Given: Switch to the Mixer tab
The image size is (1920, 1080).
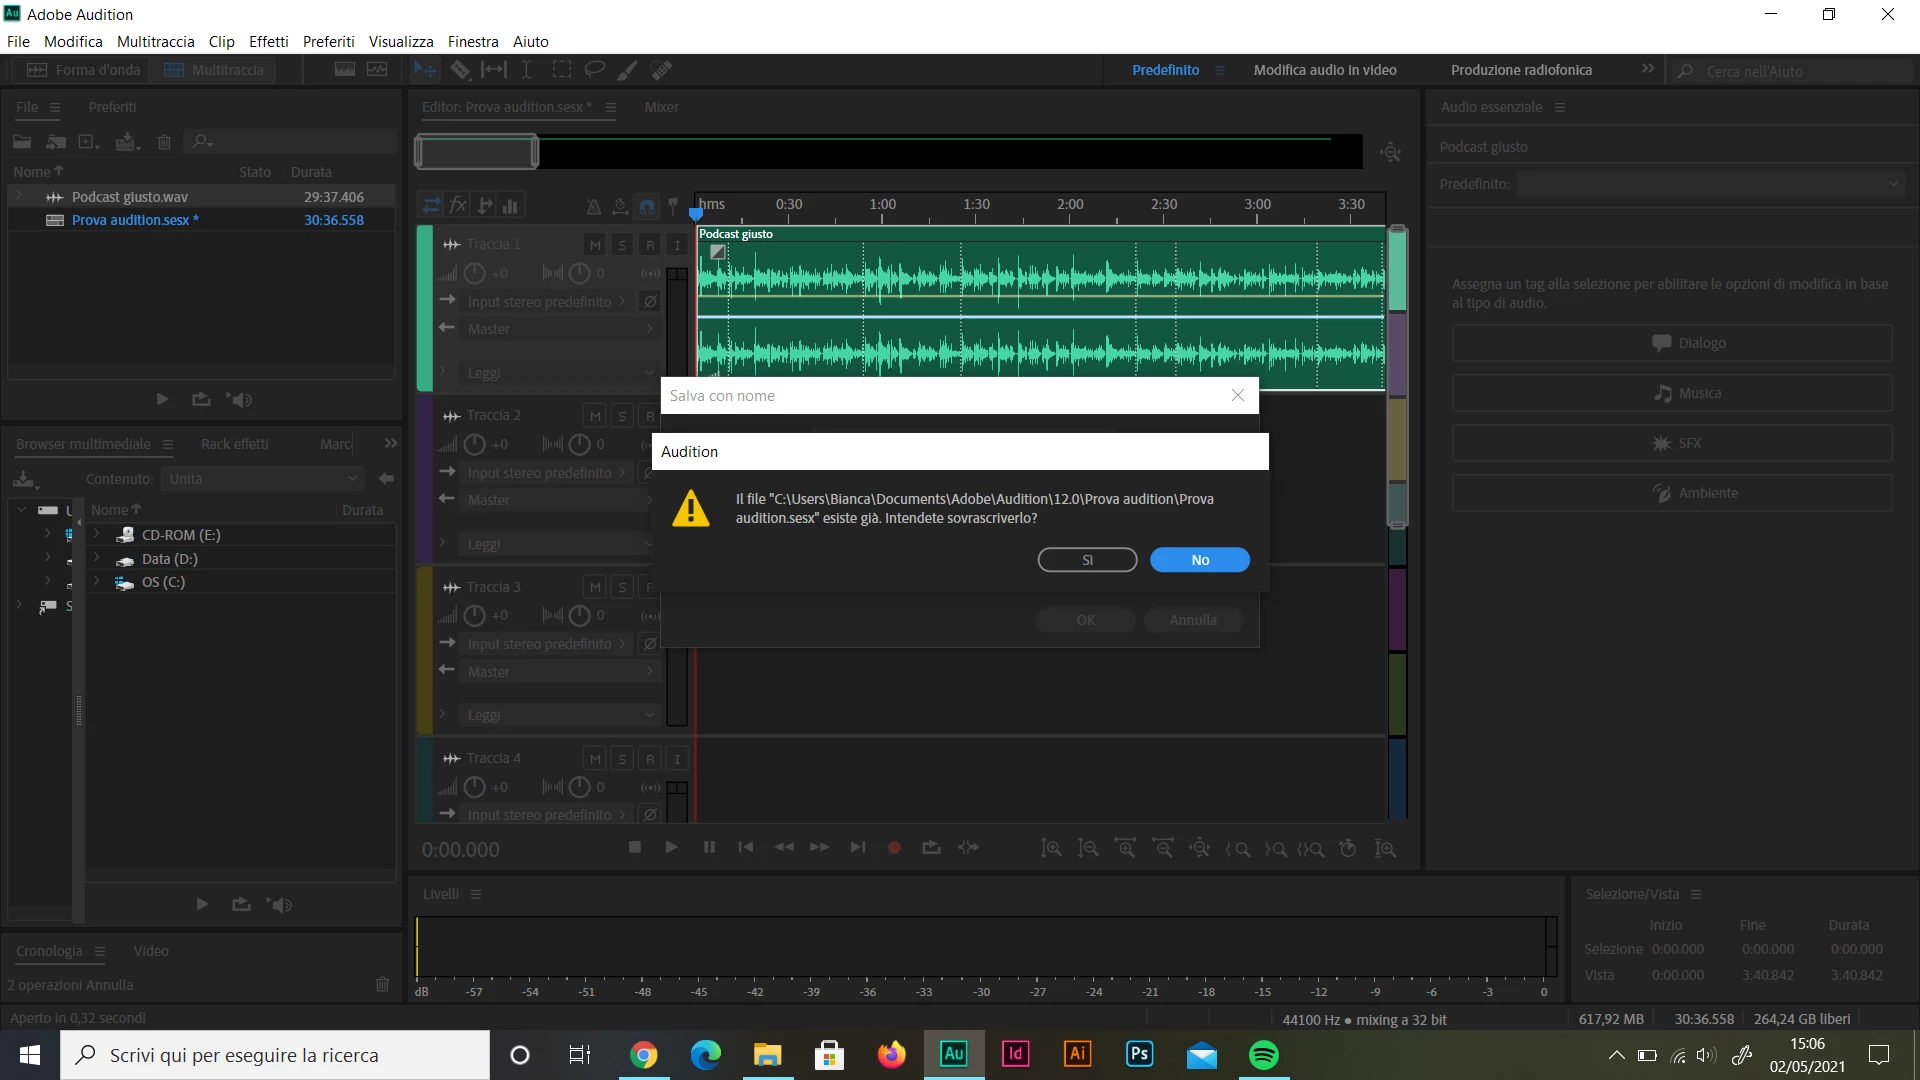Looking at the screenshot, I should (661, 107).
